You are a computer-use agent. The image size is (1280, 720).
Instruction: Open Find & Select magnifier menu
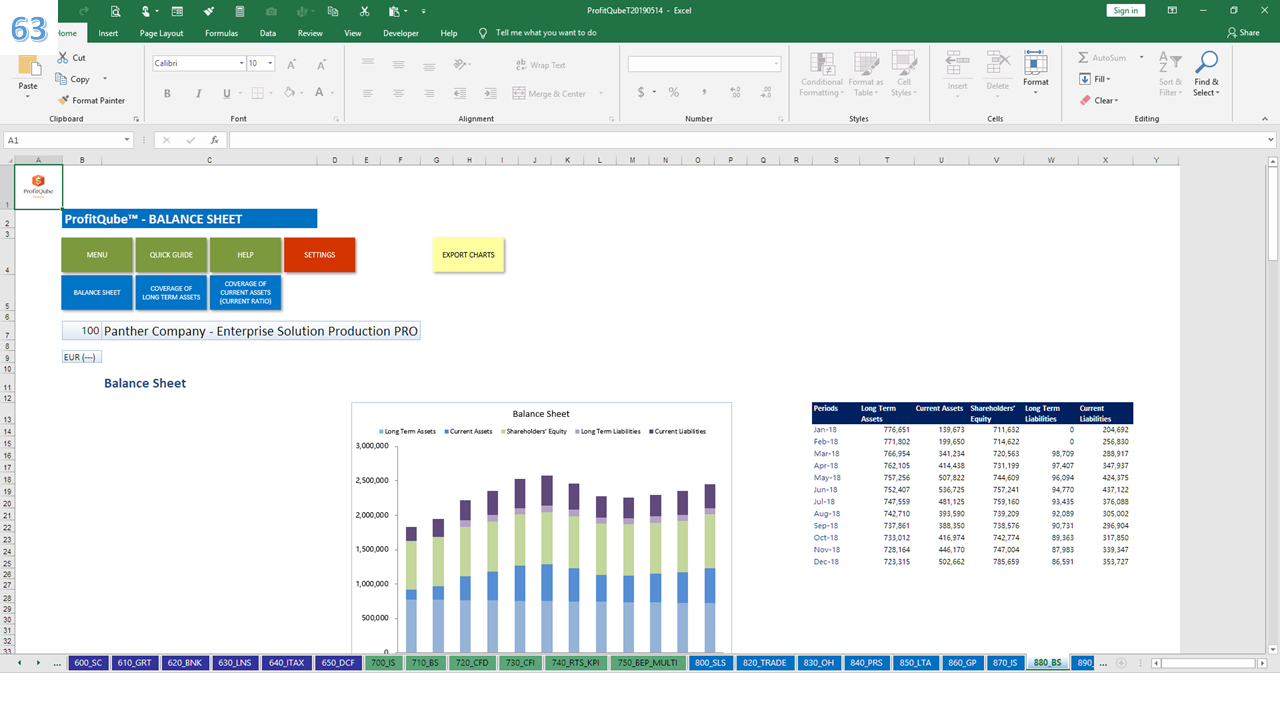coord(1206,75)
